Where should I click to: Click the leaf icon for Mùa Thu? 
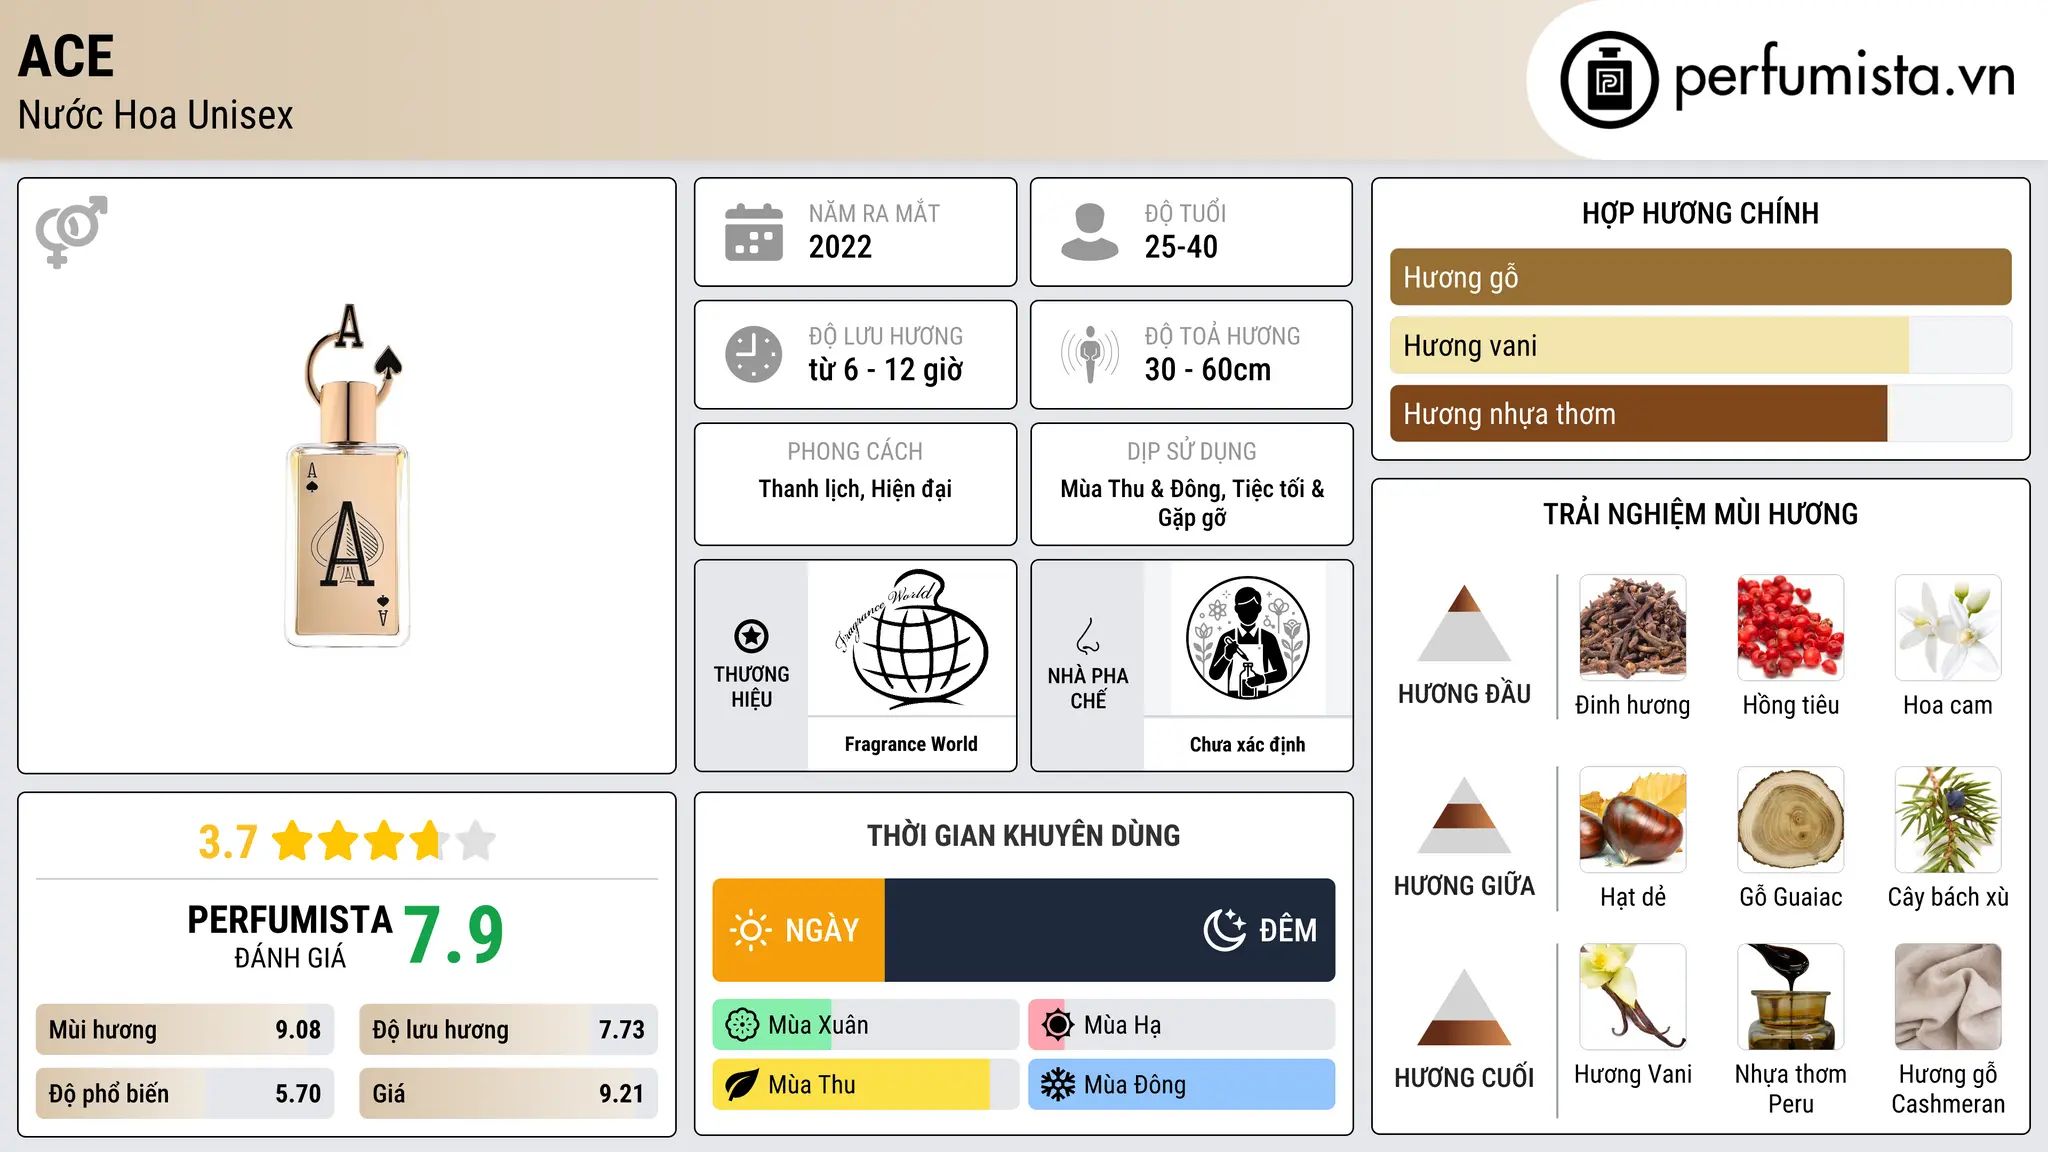click(x=742, y=1085)
